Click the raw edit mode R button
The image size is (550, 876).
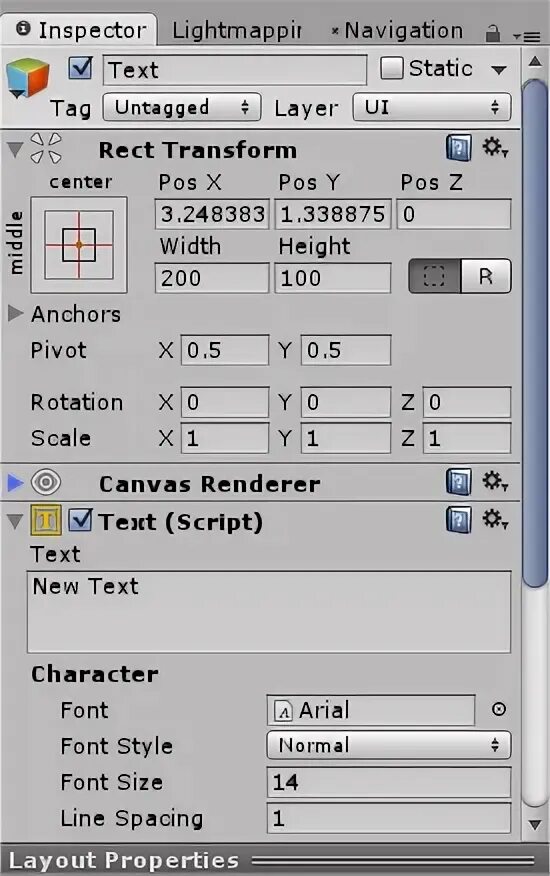point(486,276)
